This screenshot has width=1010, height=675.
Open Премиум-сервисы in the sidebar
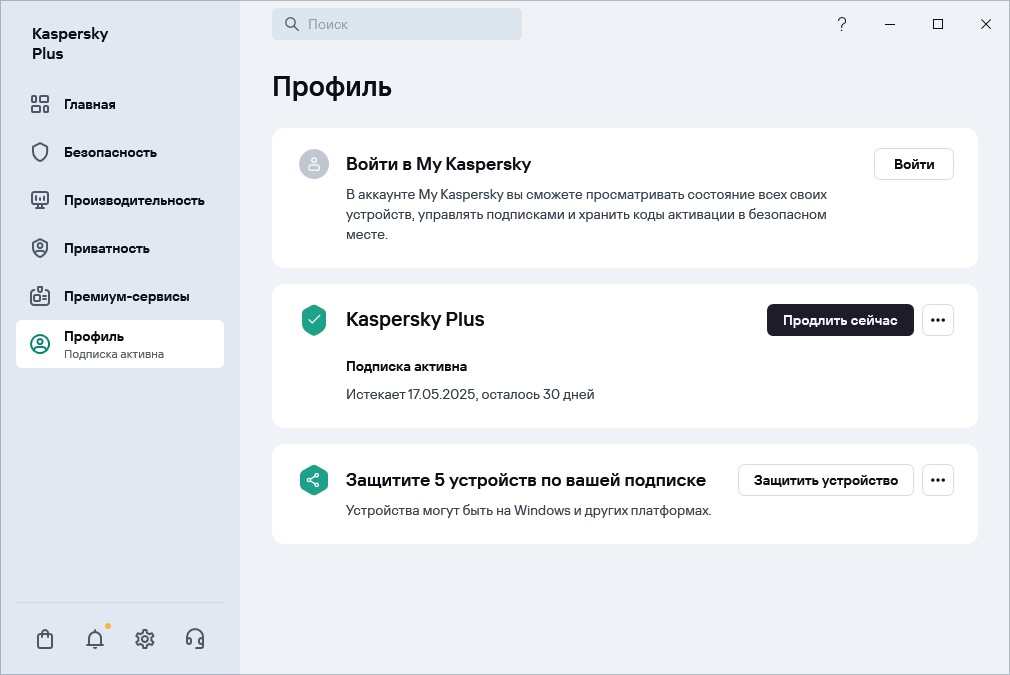pyautogui.click(x=40, y=296)
